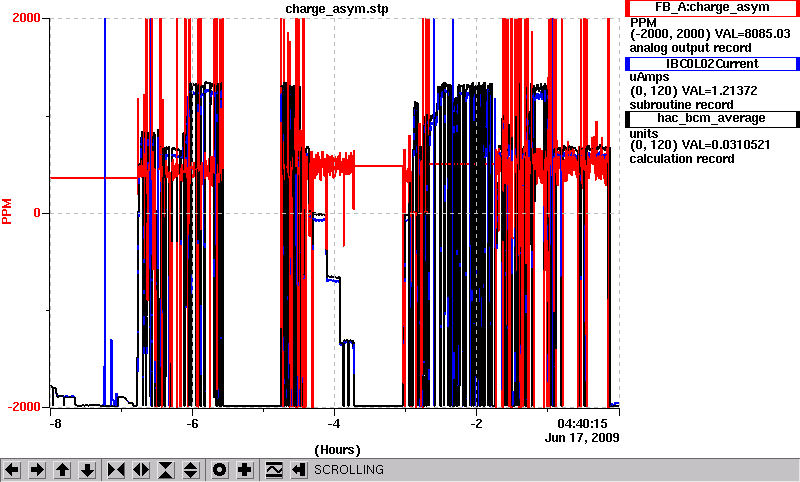
Task: Click the -2 hours x-axis tick label
Action: (476, 424)
